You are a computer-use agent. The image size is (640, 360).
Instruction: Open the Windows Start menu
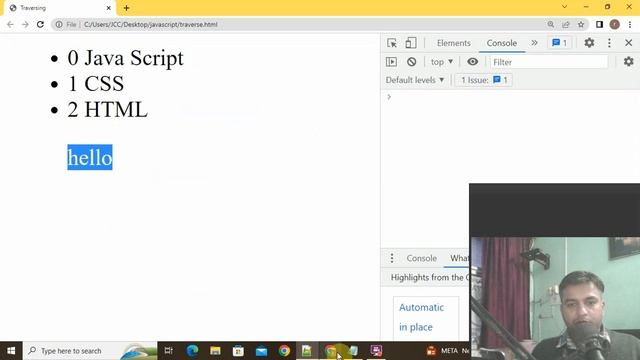tap(11, 351)
